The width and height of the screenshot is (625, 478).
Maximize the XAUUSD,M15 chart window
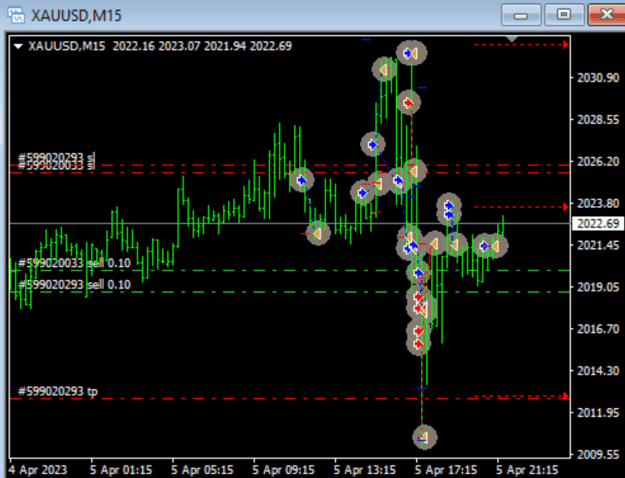click(x=564, y=15)
